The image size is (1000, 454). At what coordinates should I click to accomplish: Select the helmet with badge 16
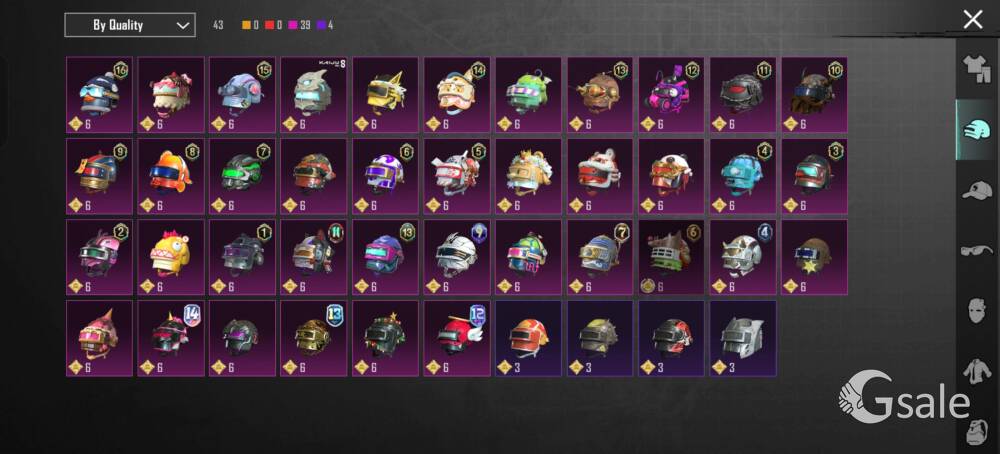[99, 95]
